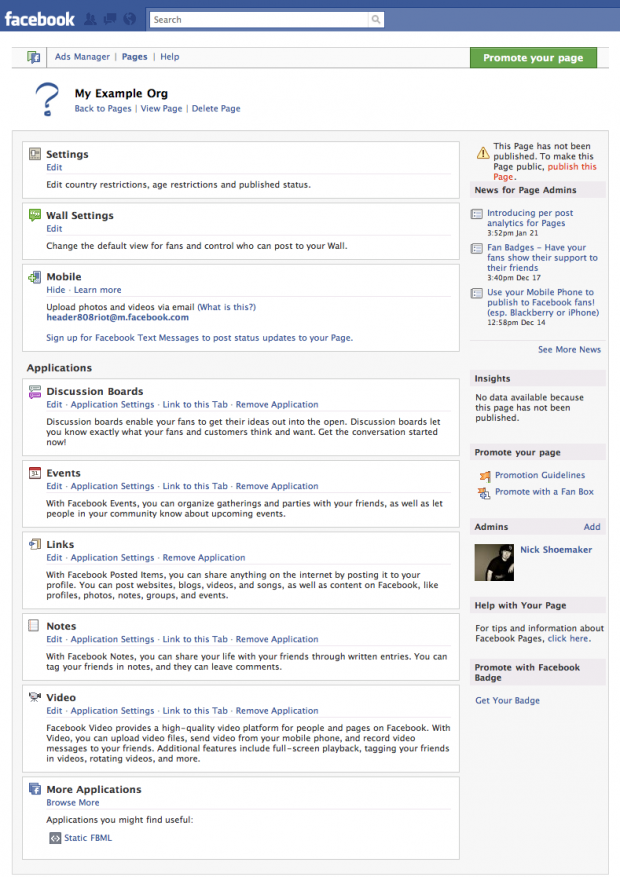Edit the Notes application
620x877 pixels.
[54, 639]
